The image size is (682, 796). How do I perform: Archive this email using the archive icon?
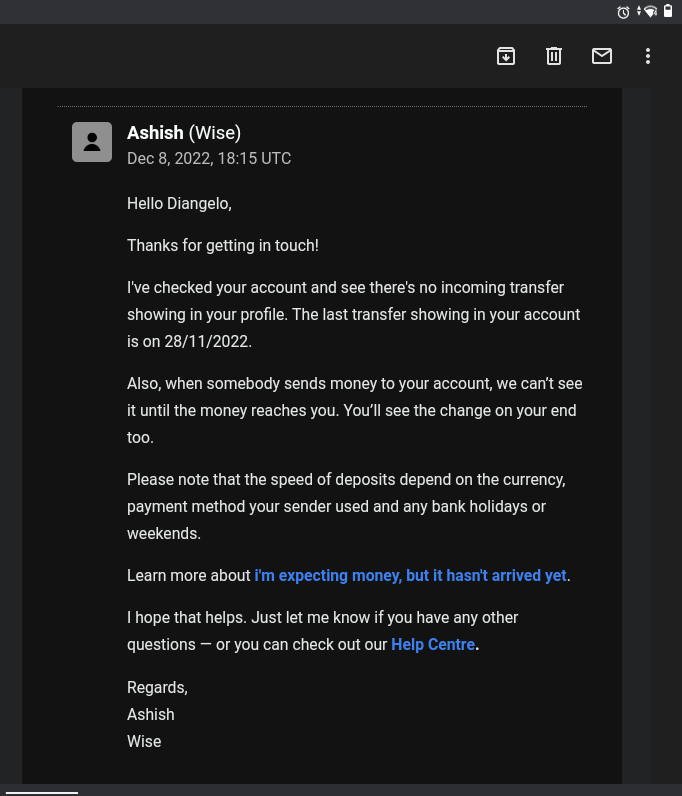tap(506, 56)
